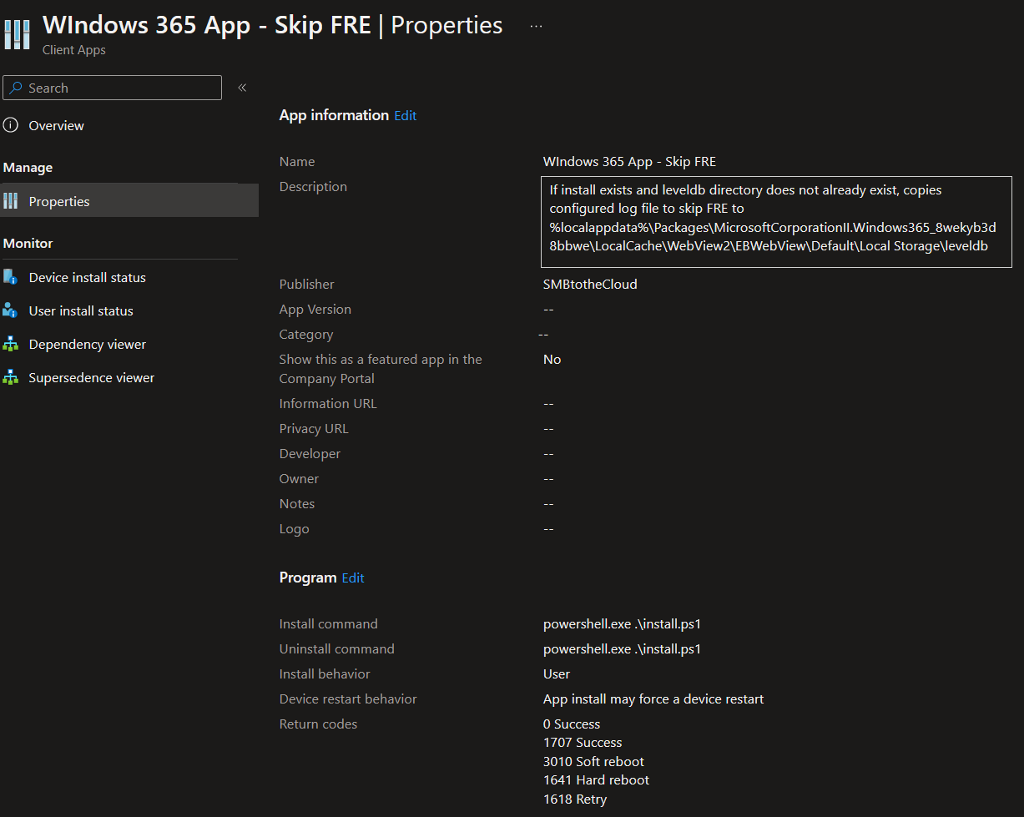
Task: Click inside the Description text box
Action: click(x=775, y=222)
